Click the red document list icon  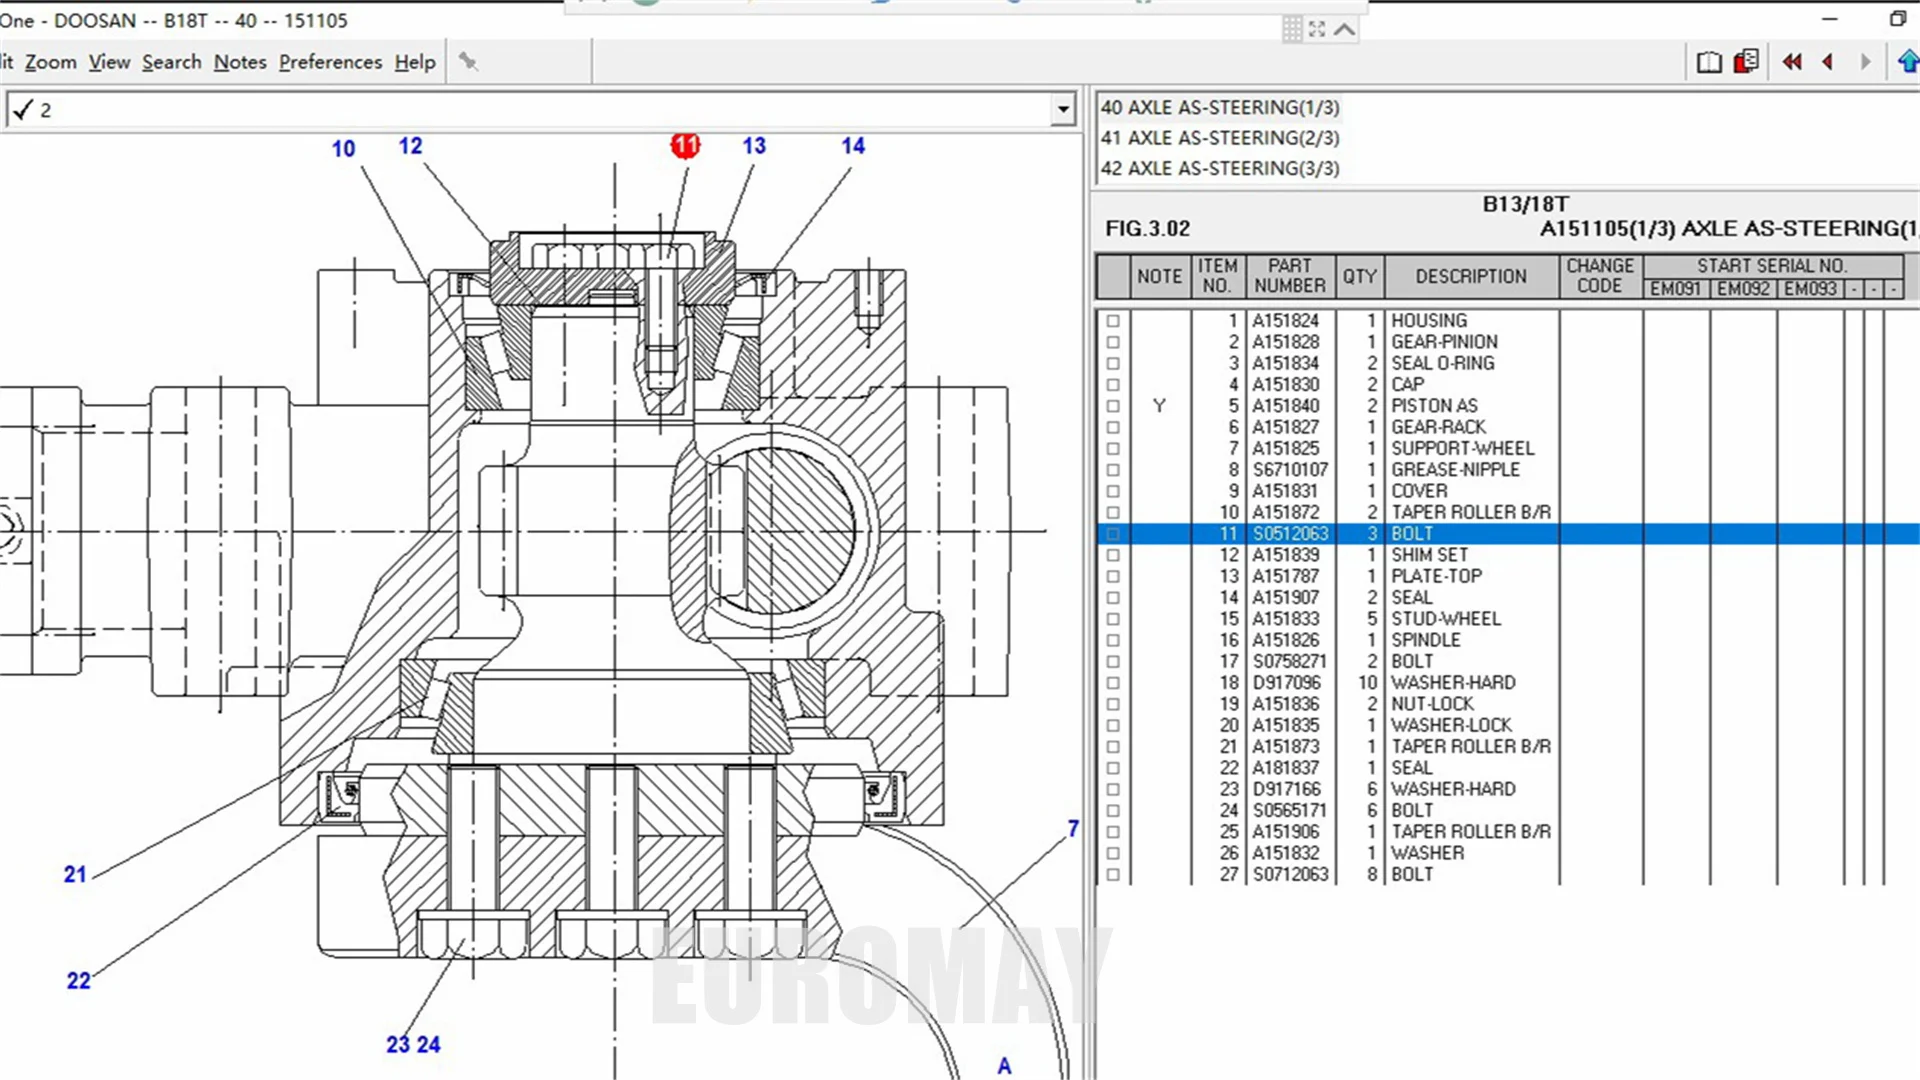pos(1746,62)
